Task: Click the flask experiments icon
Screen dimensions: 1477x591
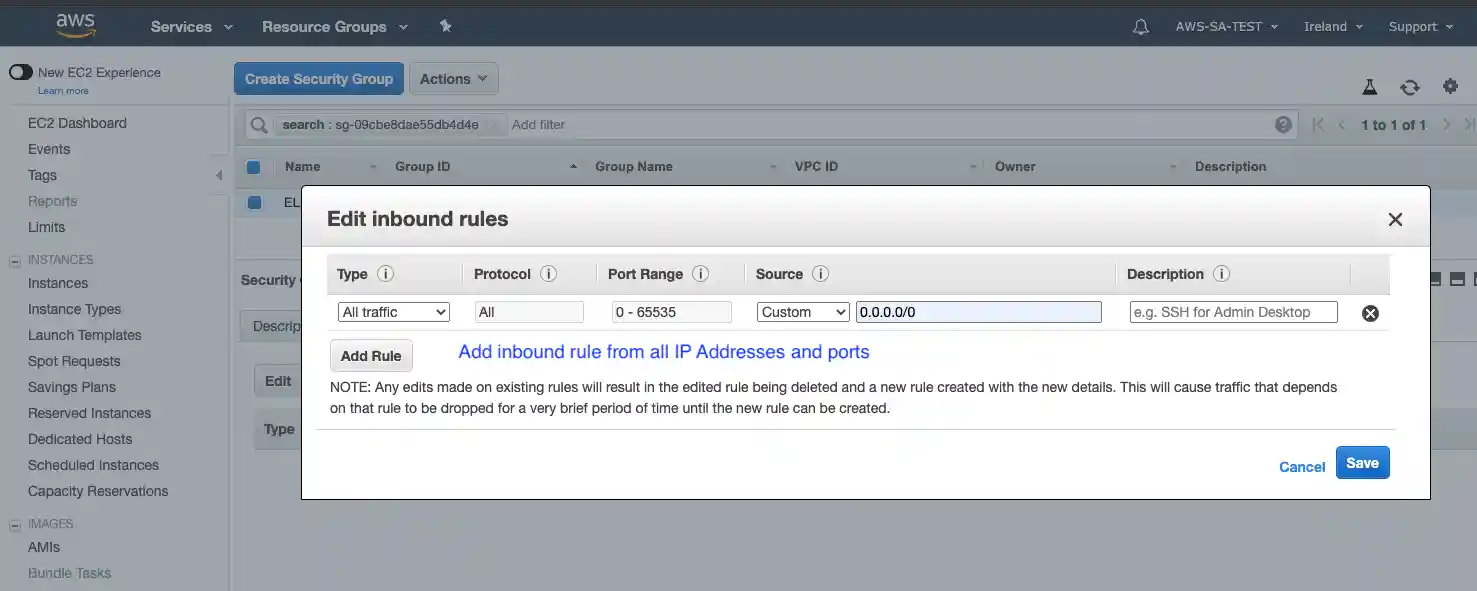Action: click(x=1371, y=87)
